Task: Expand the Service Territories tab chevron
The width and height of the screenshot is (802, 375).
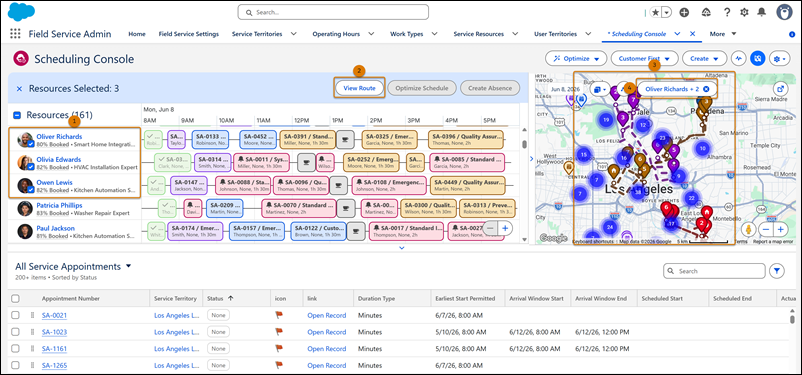Action: [x=294, y=34]
